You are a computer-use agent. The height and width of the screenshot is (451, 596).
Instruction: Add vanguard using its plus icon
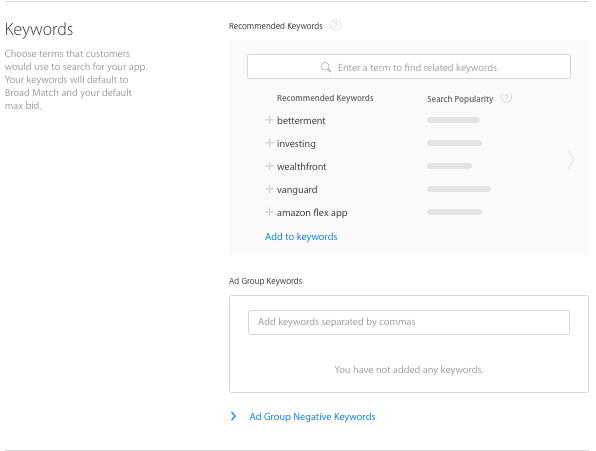point(269,189)
